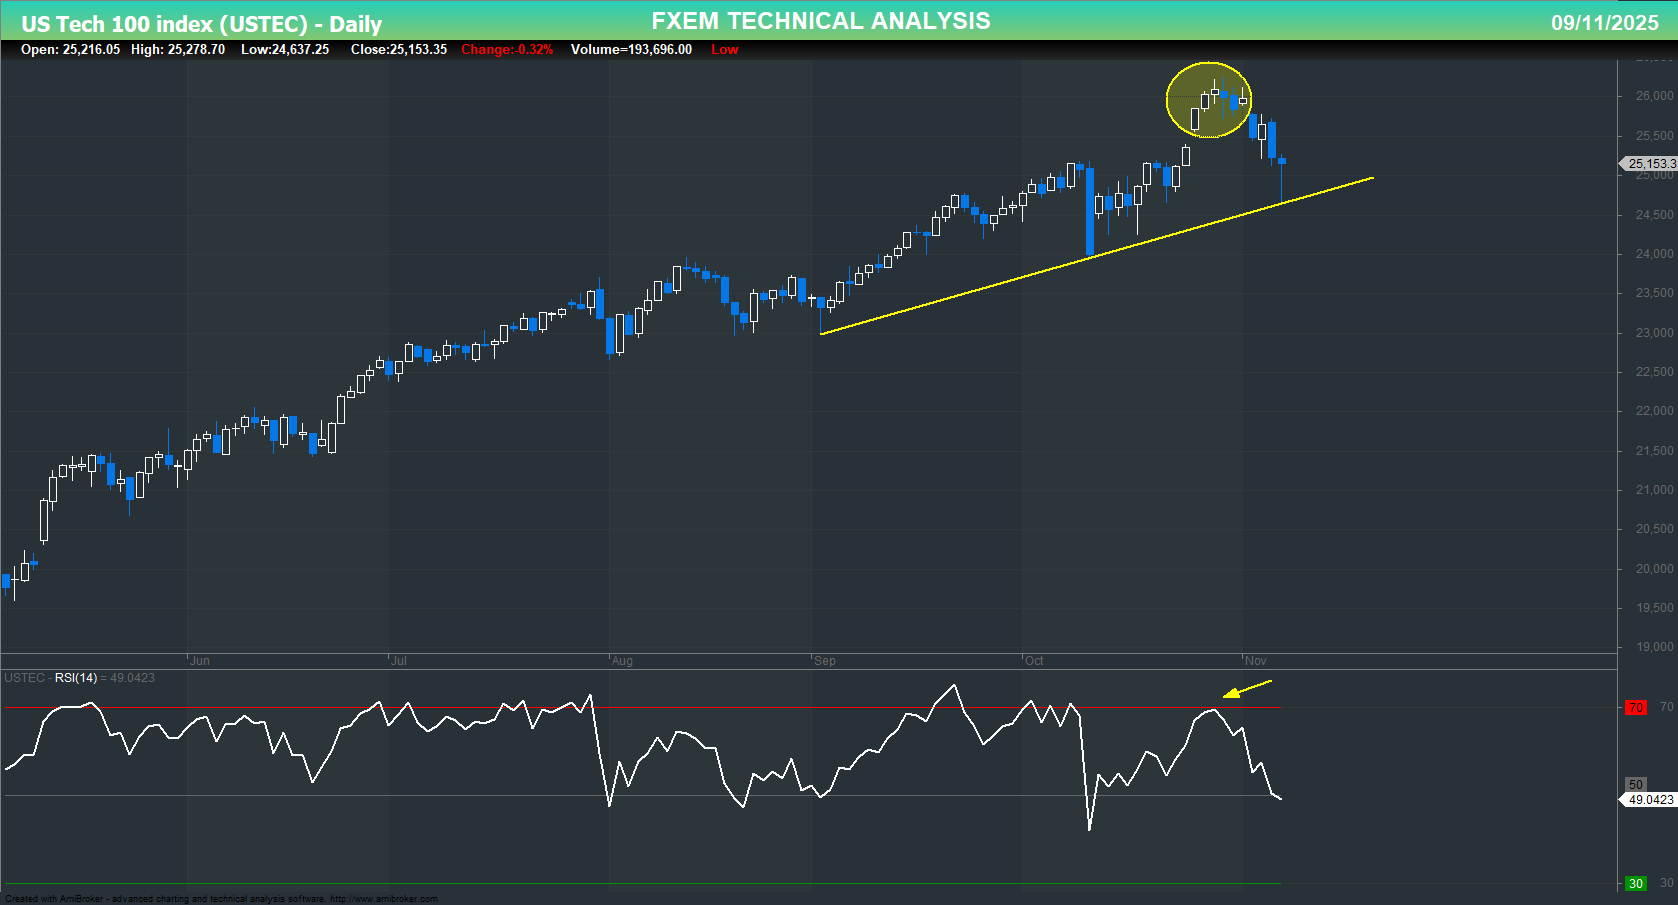Click the 50 midline marker on RSI panel
This screenshot has width=1678, height=905.
point(1636,784)
